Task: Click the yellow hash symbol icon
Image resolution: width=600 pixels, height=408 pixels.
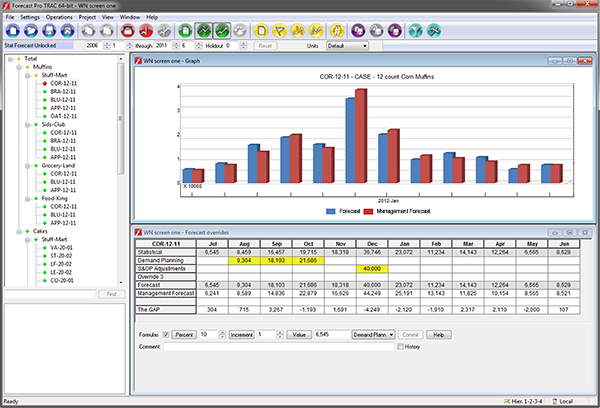Action: click(337, 31)
